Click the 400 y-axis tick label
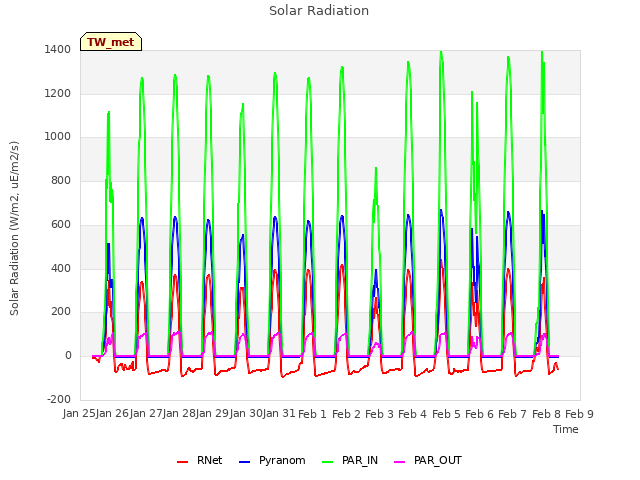Viewport: 640px width, 480px height. [x=61, y=269]
